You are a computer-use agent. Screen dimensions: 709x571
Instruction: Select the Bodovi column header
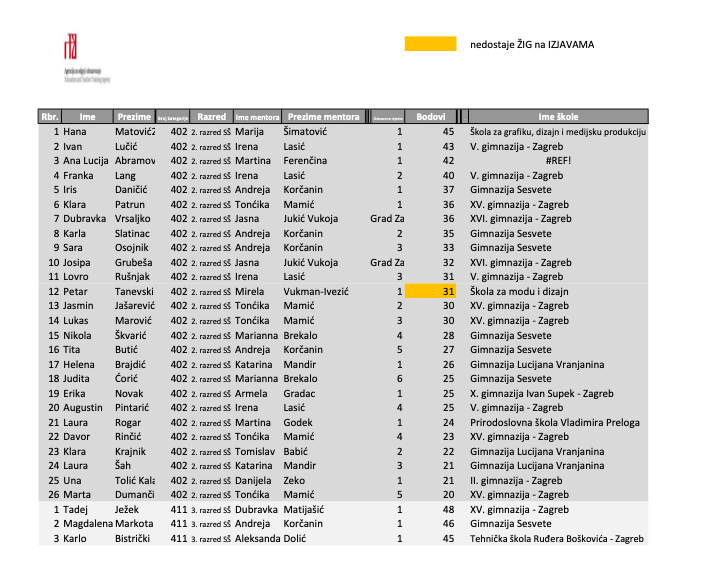coord(430,117)
